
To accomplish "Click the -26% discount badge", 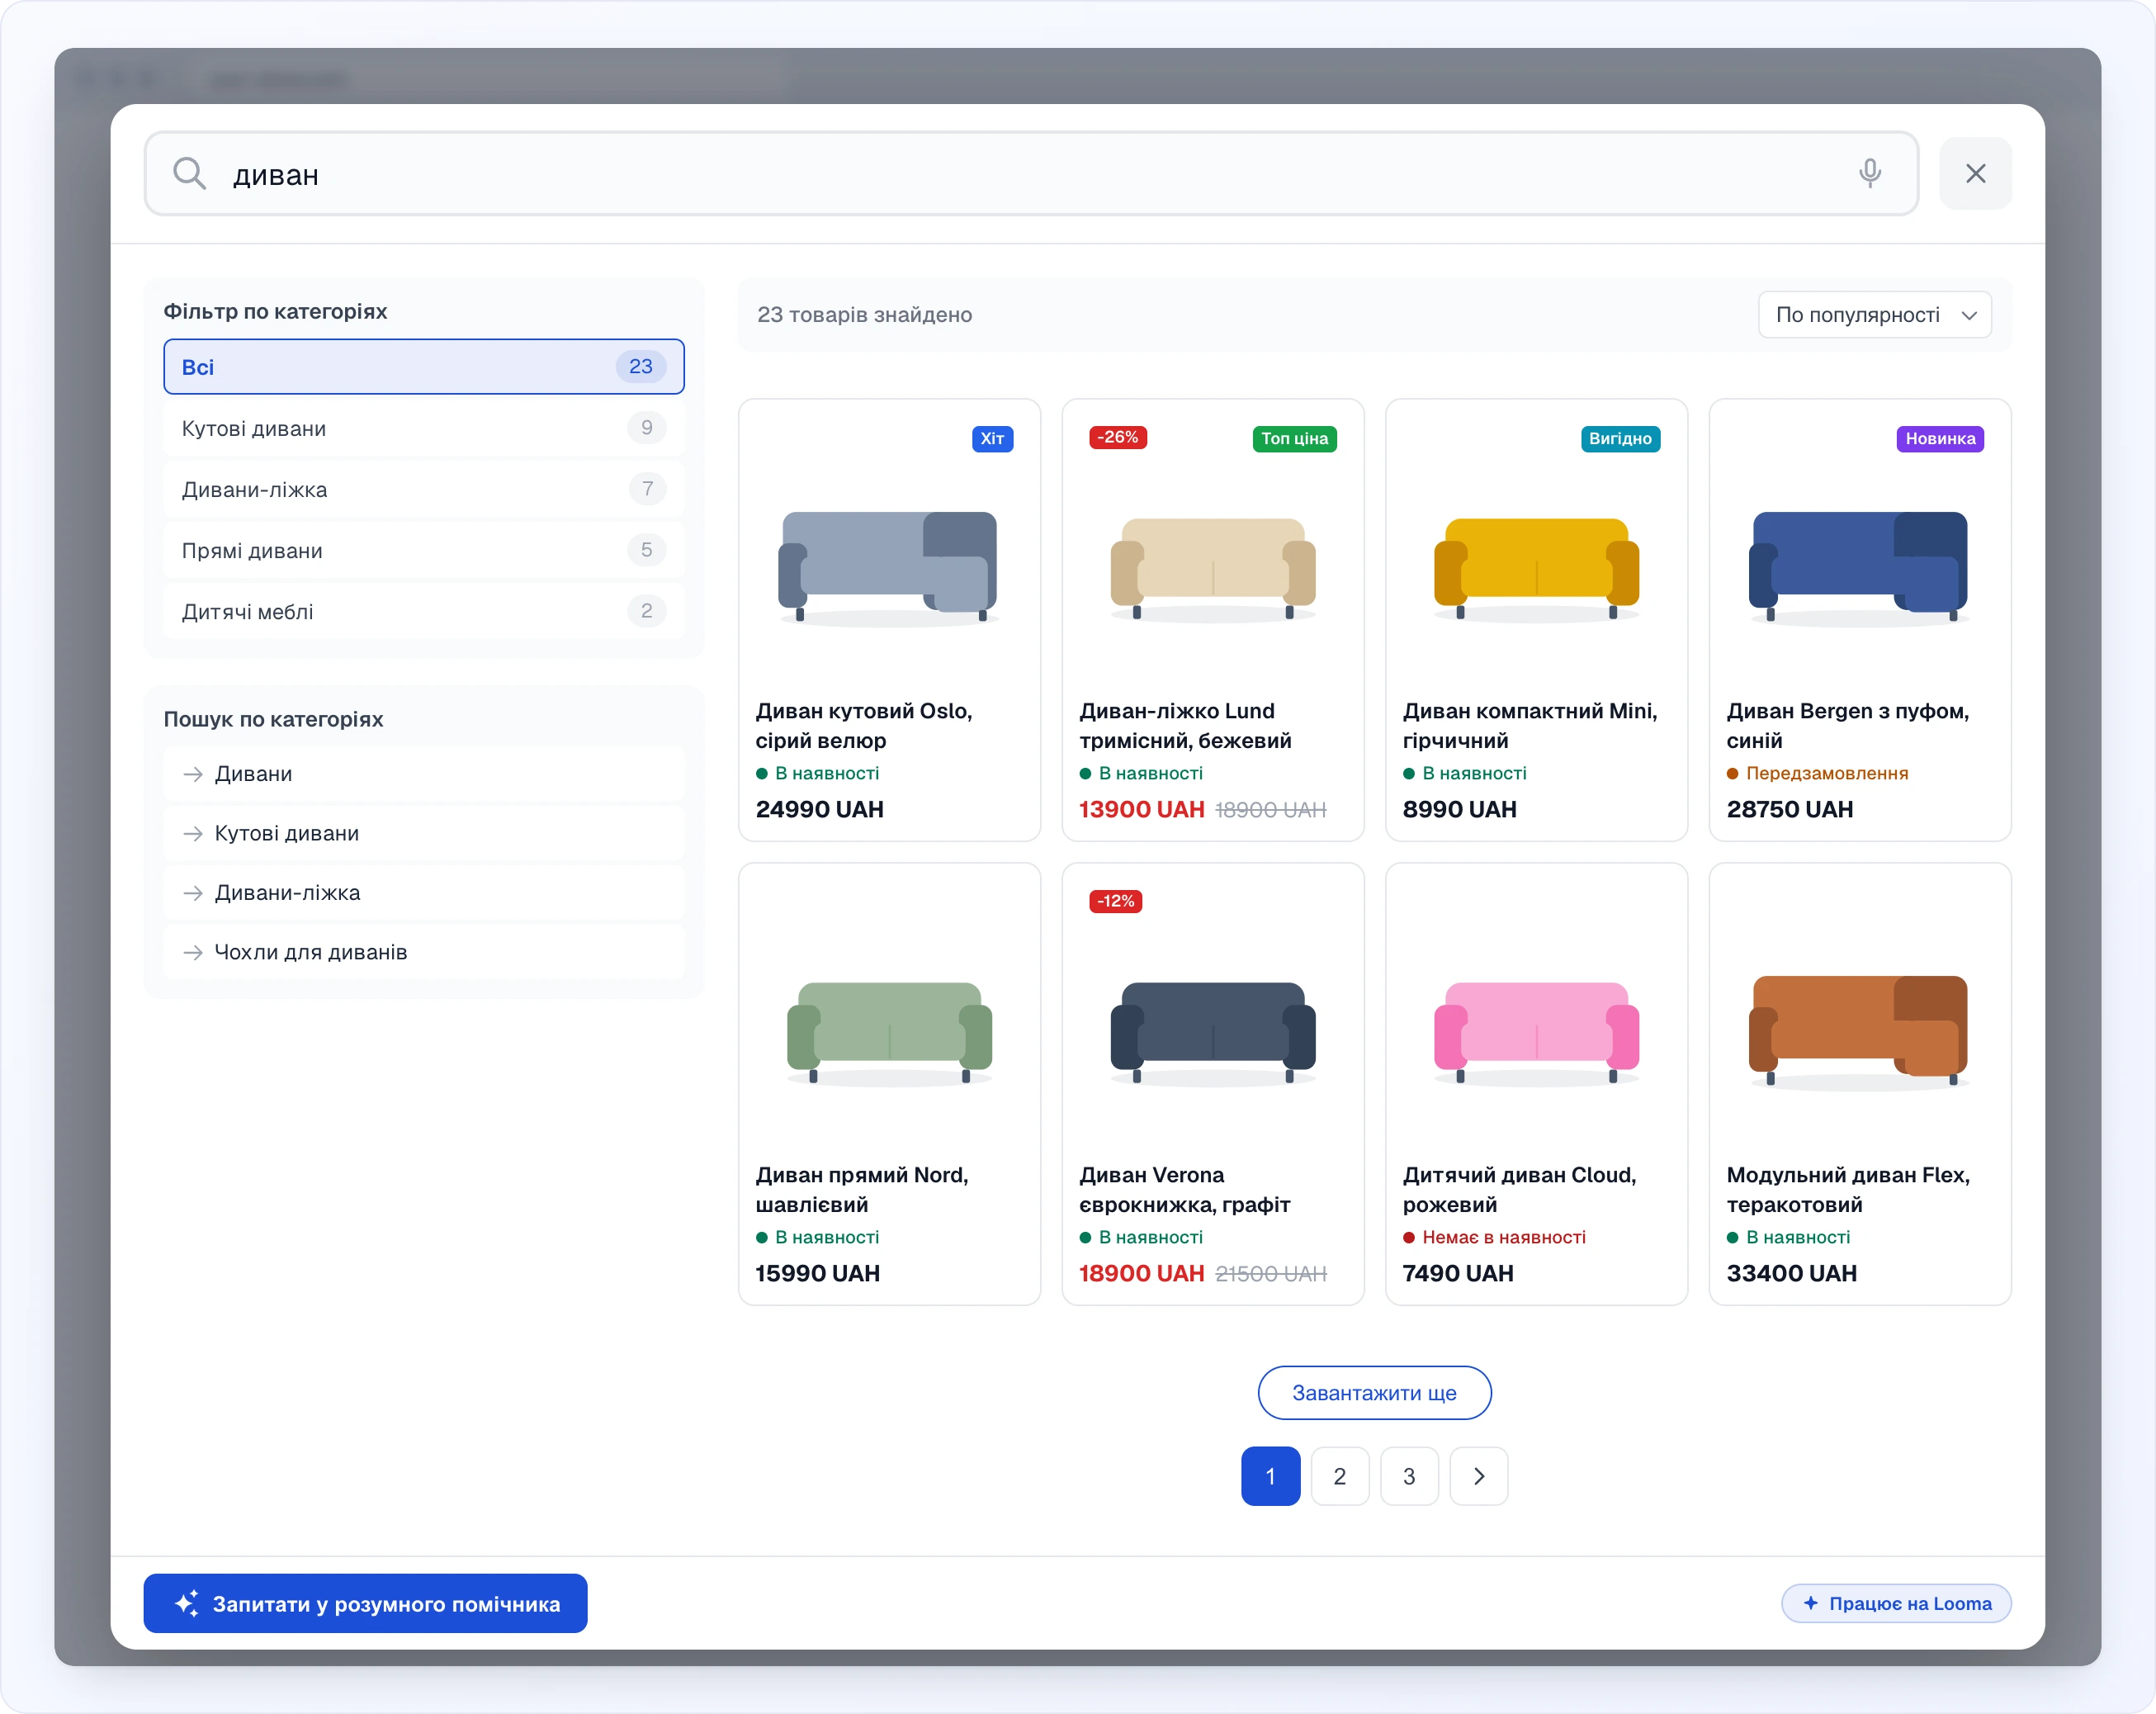I will (x=1117, y=437).
